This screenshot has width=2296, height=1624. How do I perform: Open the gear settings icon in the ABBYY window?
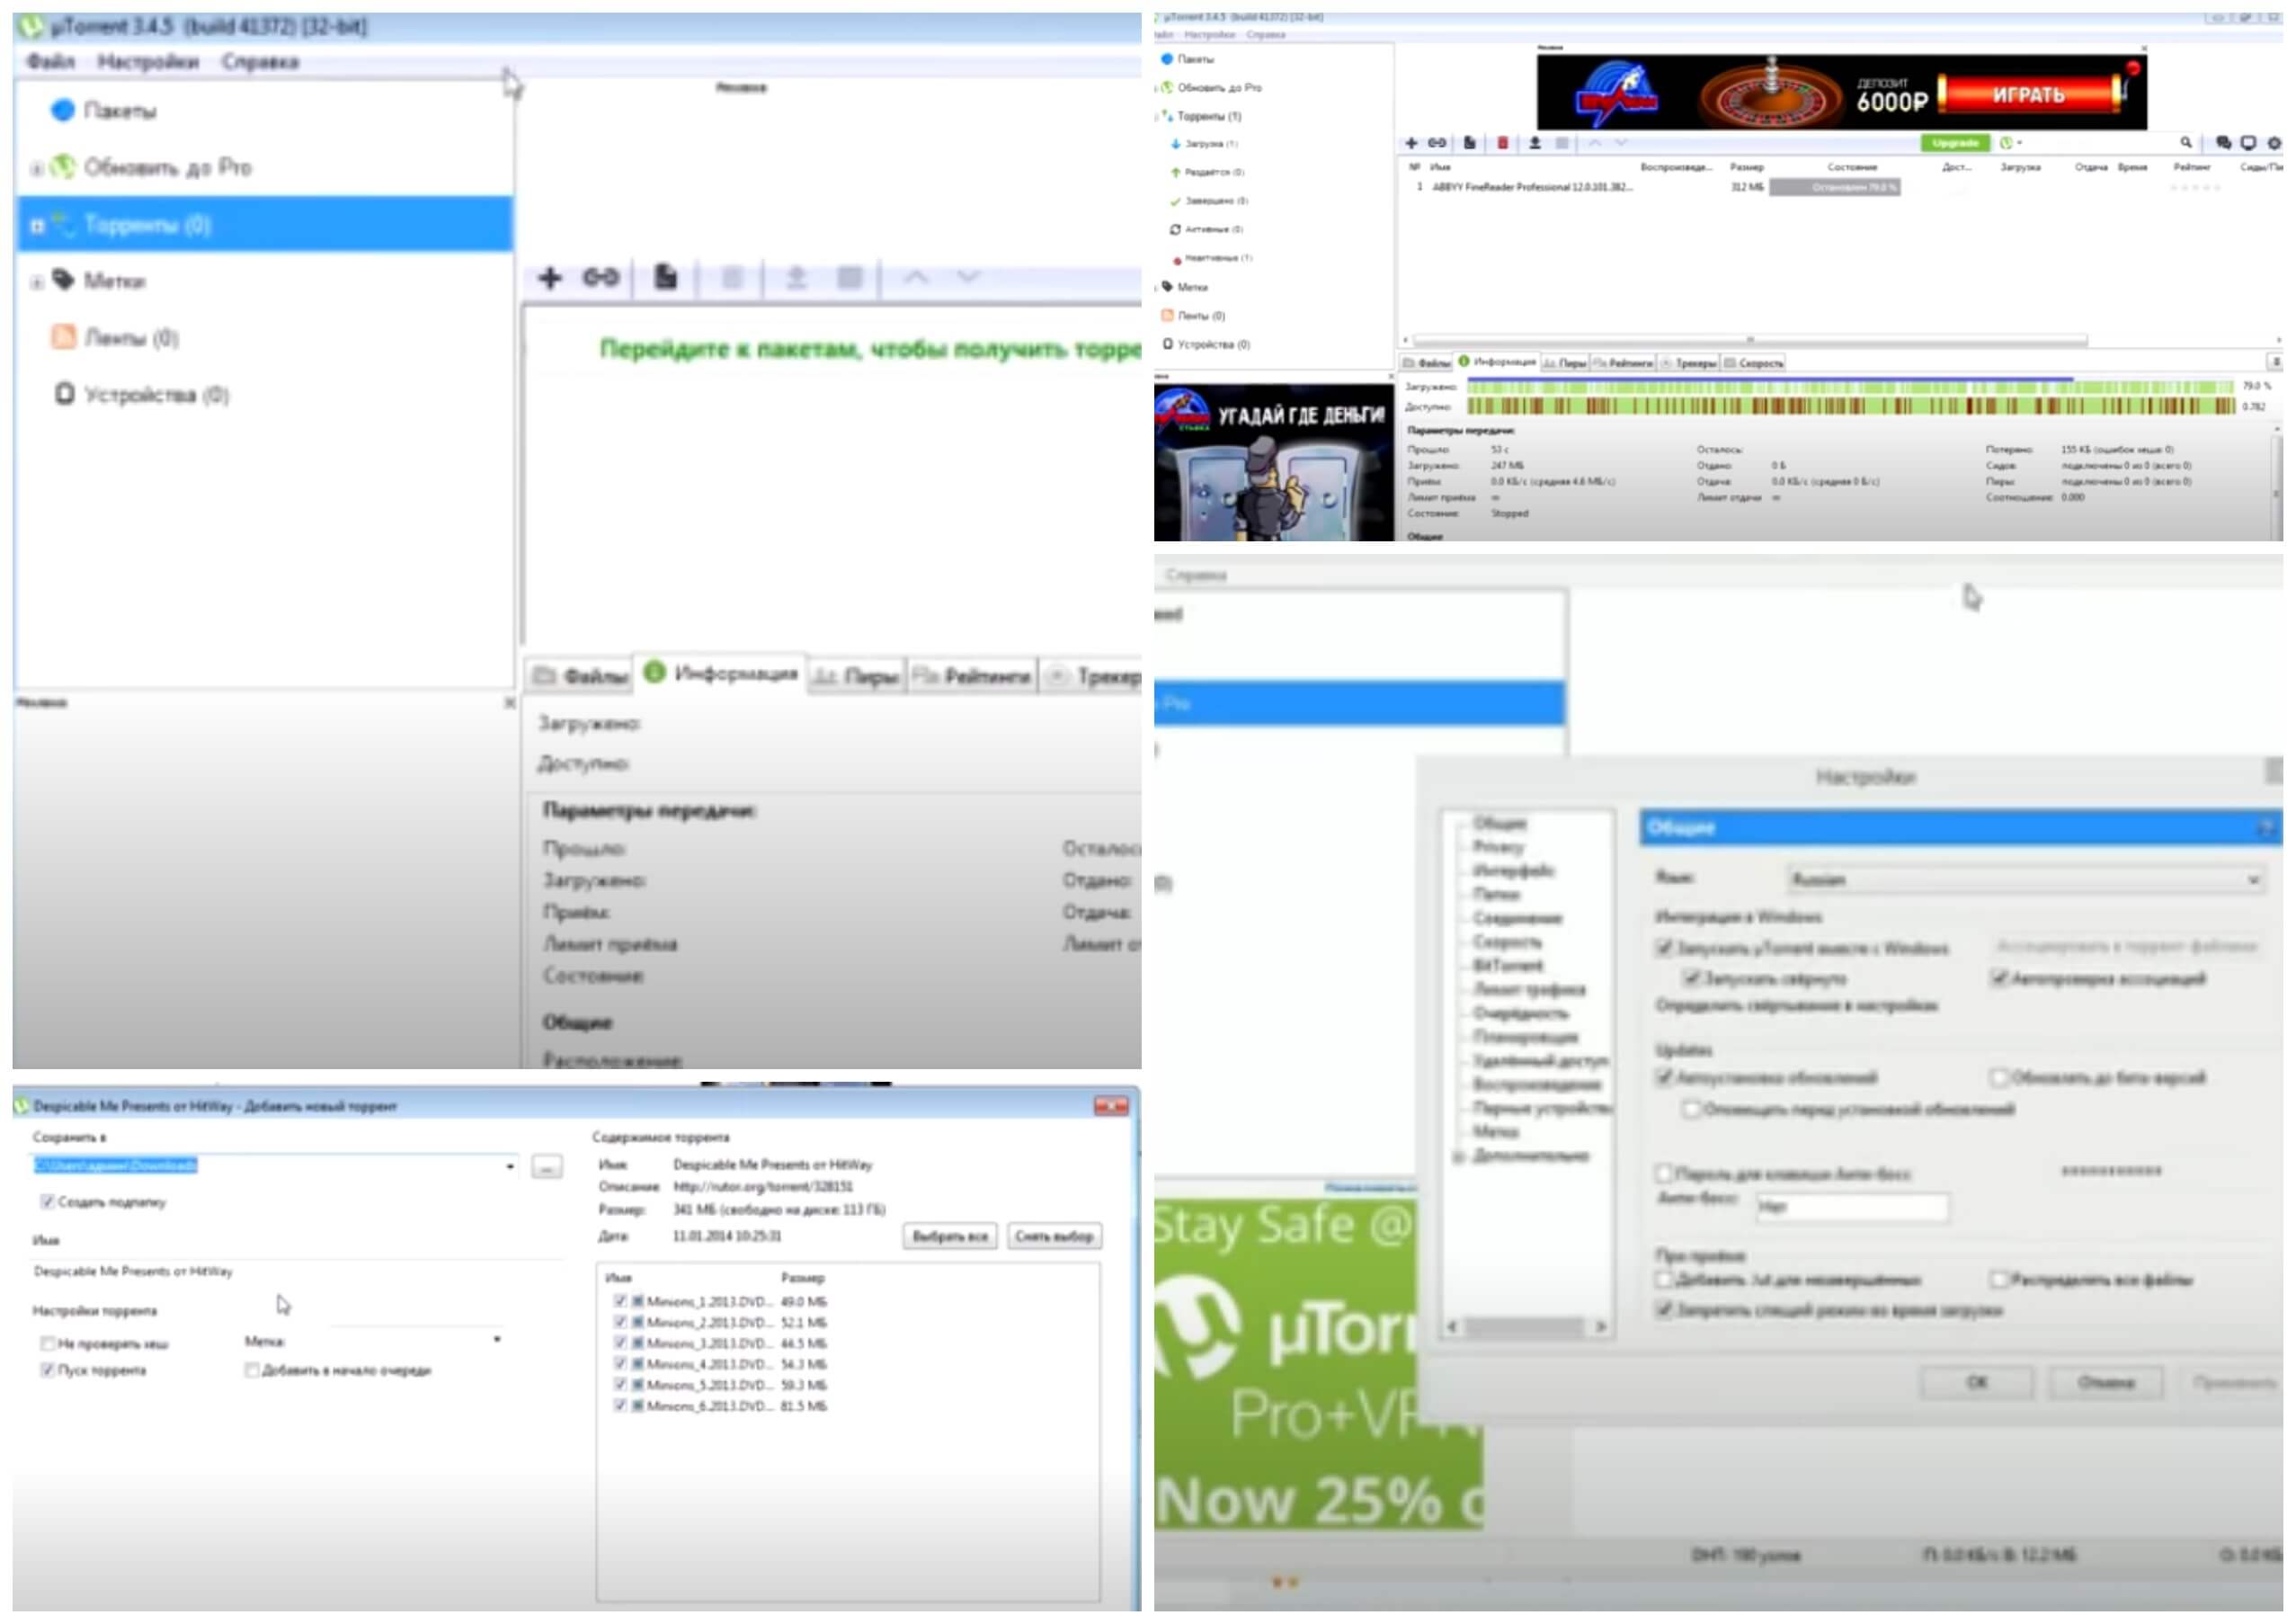2274,143
